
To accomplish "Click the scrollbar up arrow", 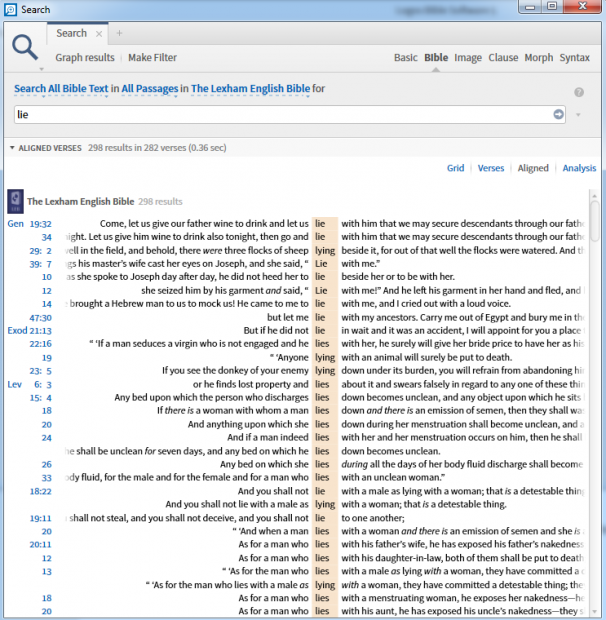I will point(594,195).
